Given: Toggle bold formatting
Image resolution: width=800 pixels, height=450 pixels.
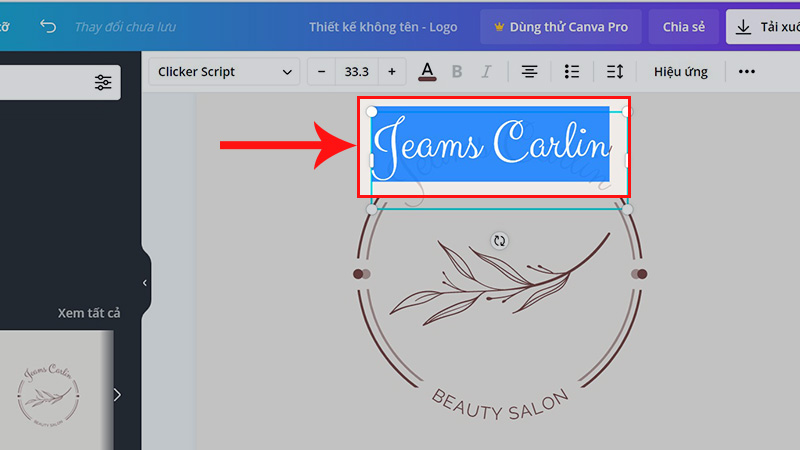Looking at the screenshot, I should tap(457, 72).
